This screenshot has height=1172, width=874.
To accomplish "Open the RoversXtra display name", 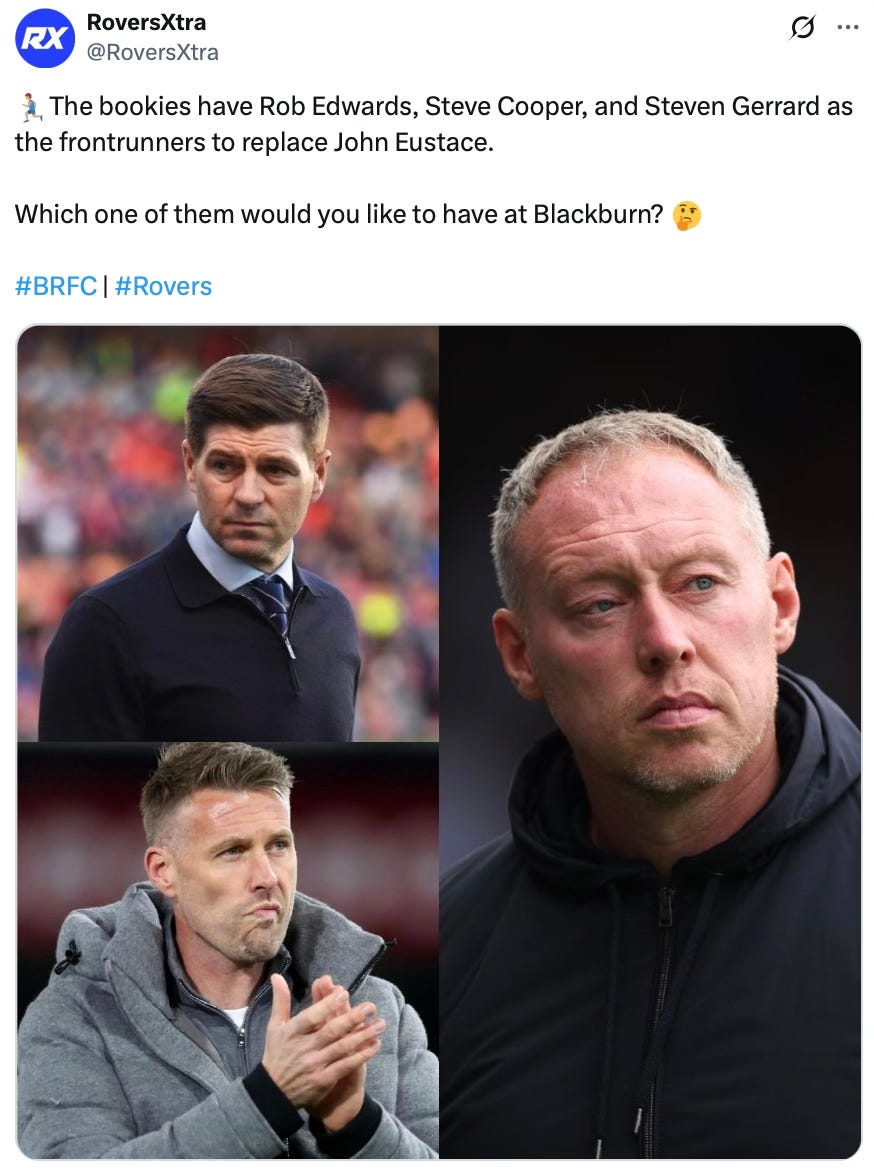I will click(147, 22).
